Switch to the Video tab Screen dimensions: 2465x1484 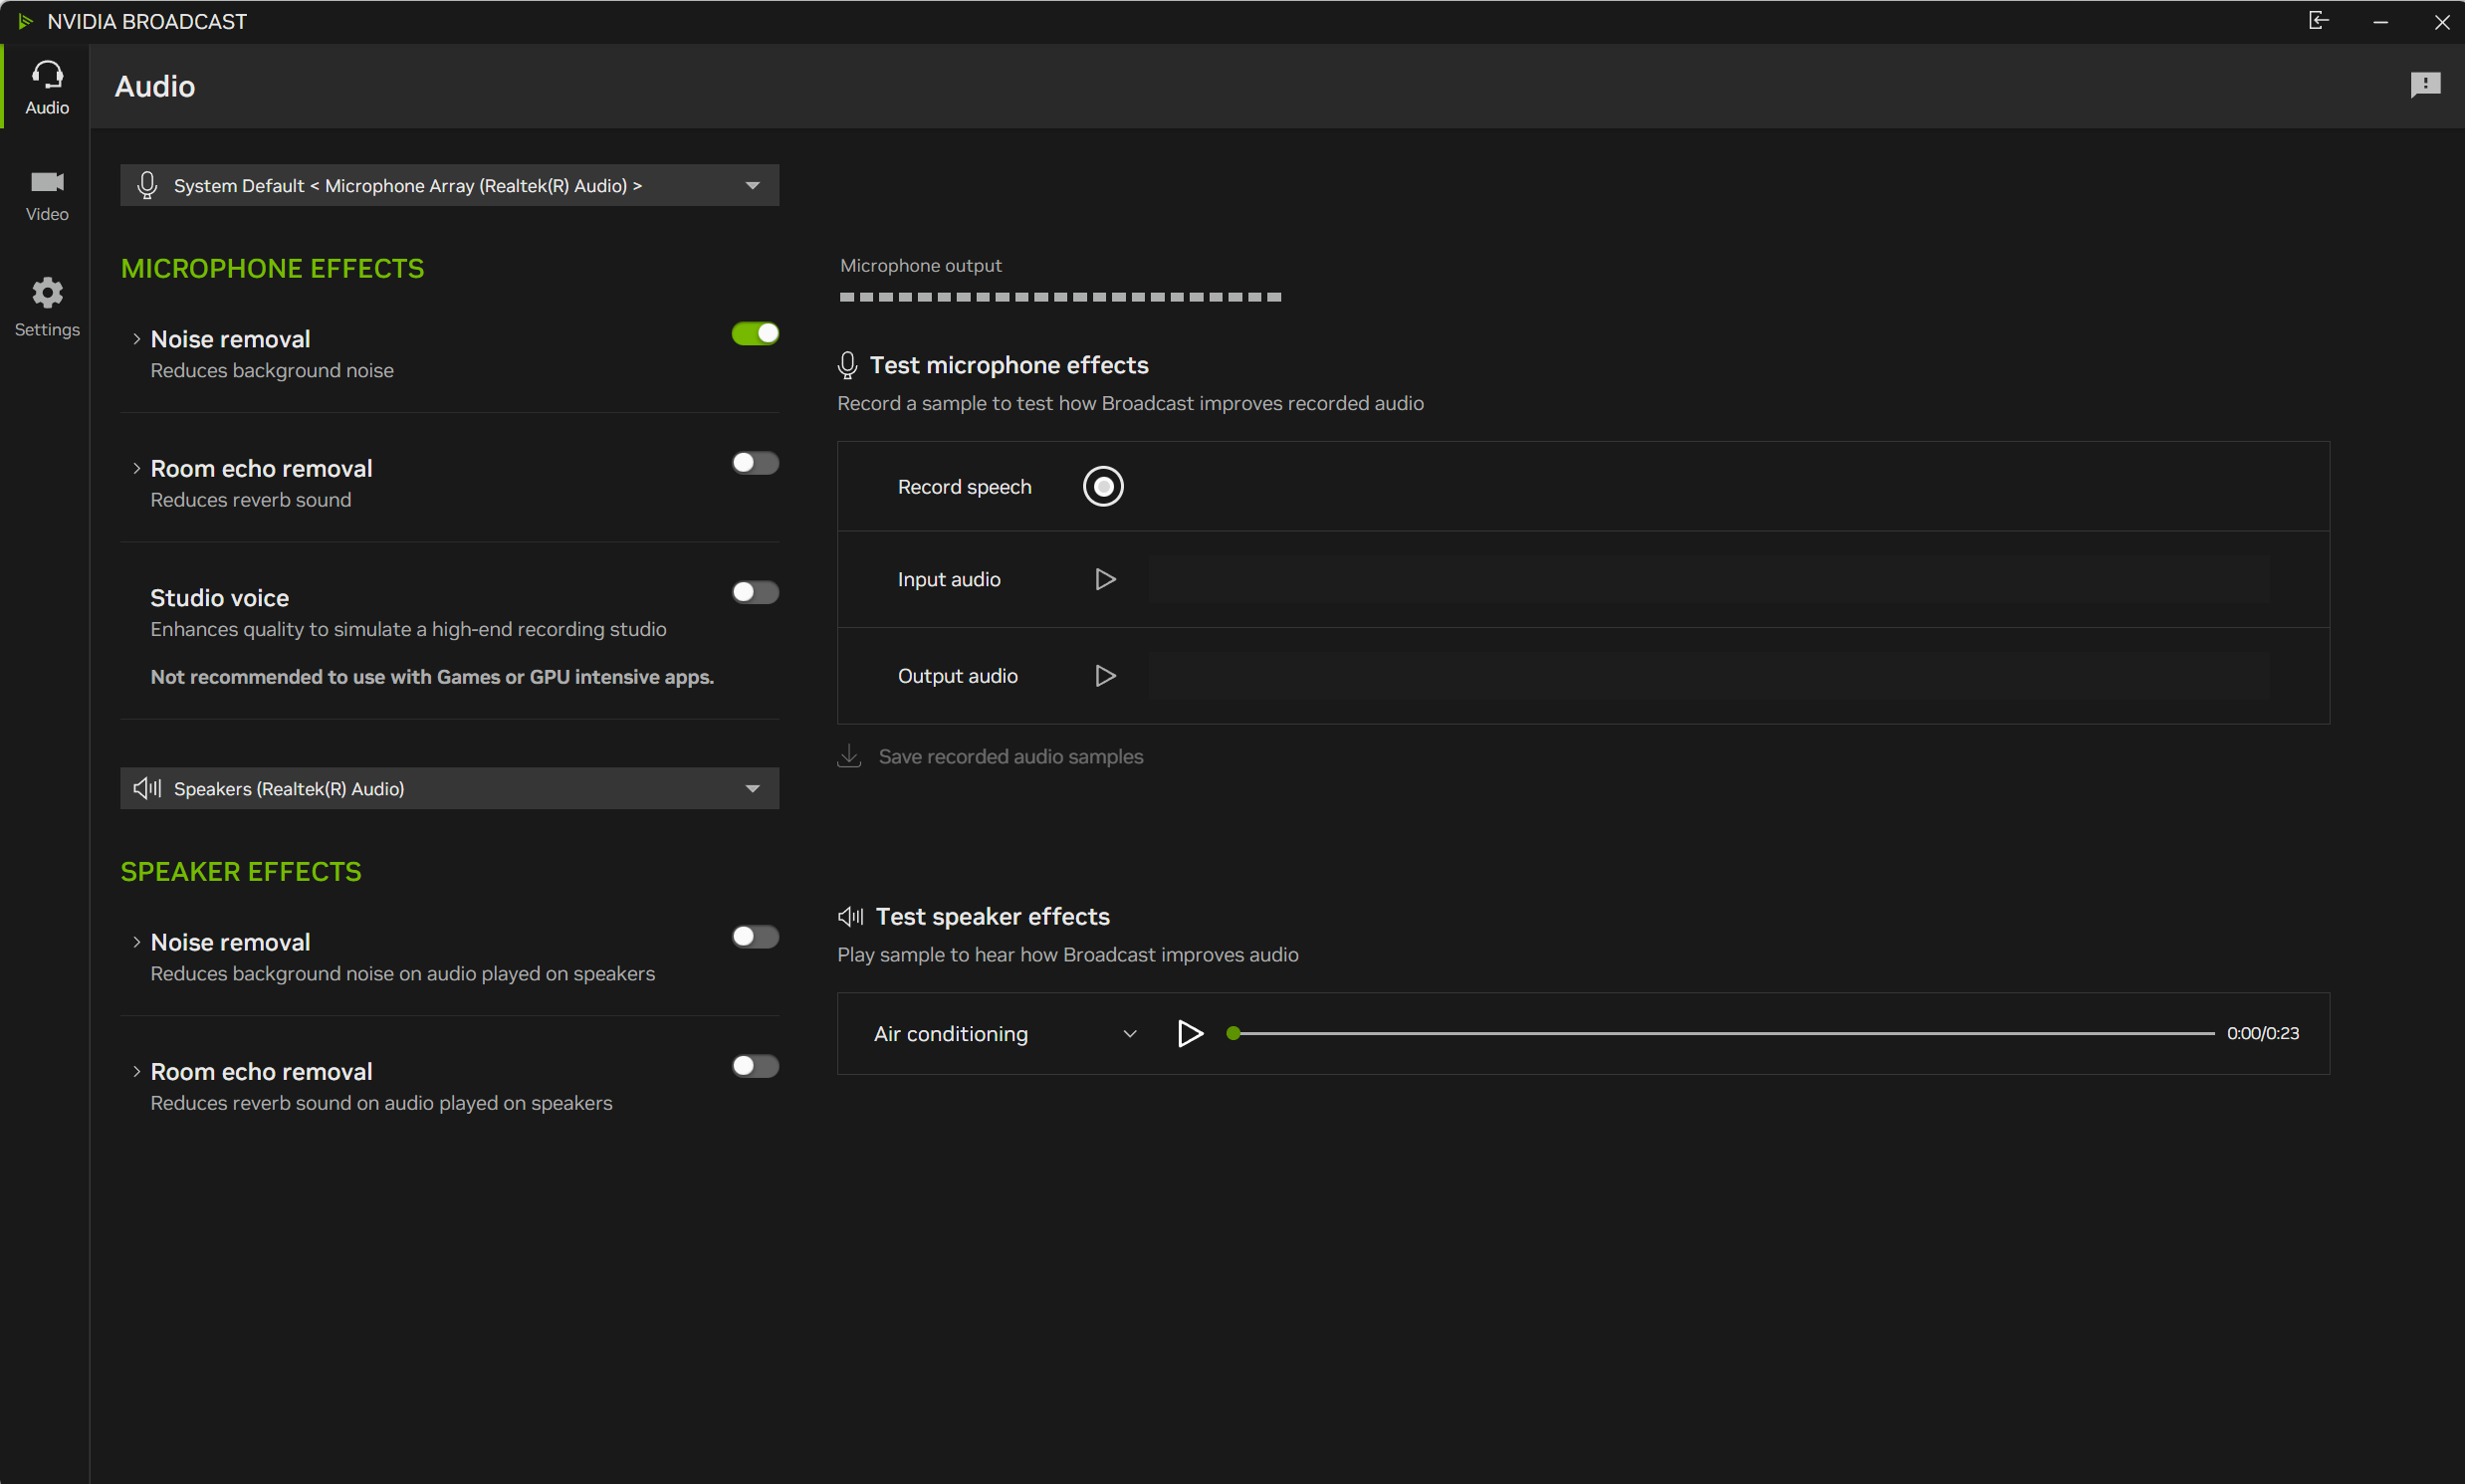pyautogui.click(x=46, y=195)
